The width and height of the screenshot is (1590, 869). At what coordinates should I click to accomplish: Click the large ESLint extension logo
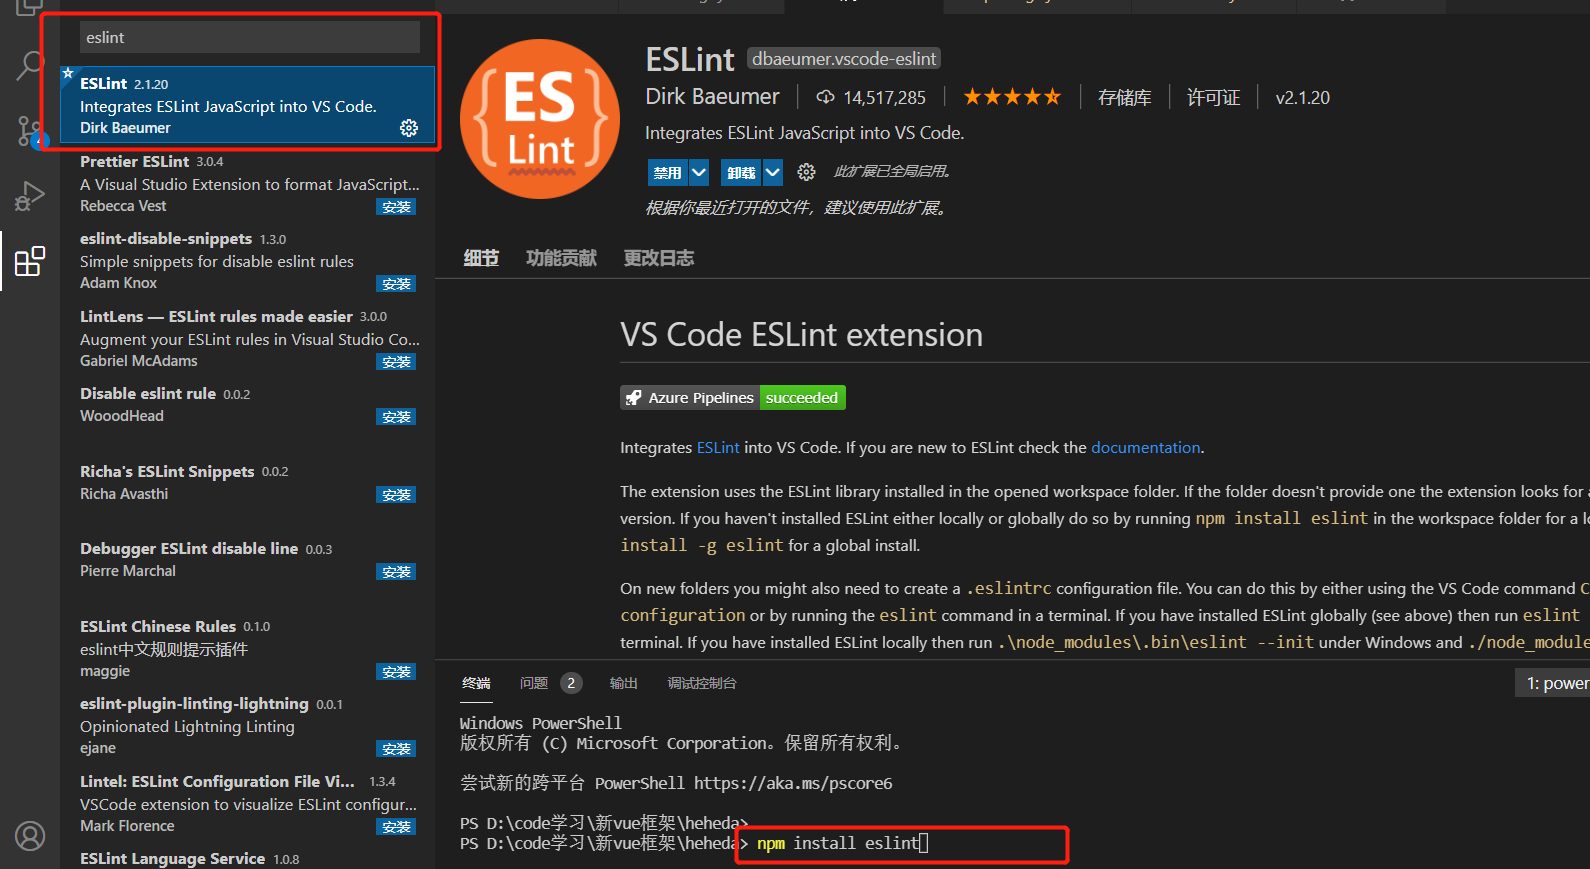coord(540,119)
